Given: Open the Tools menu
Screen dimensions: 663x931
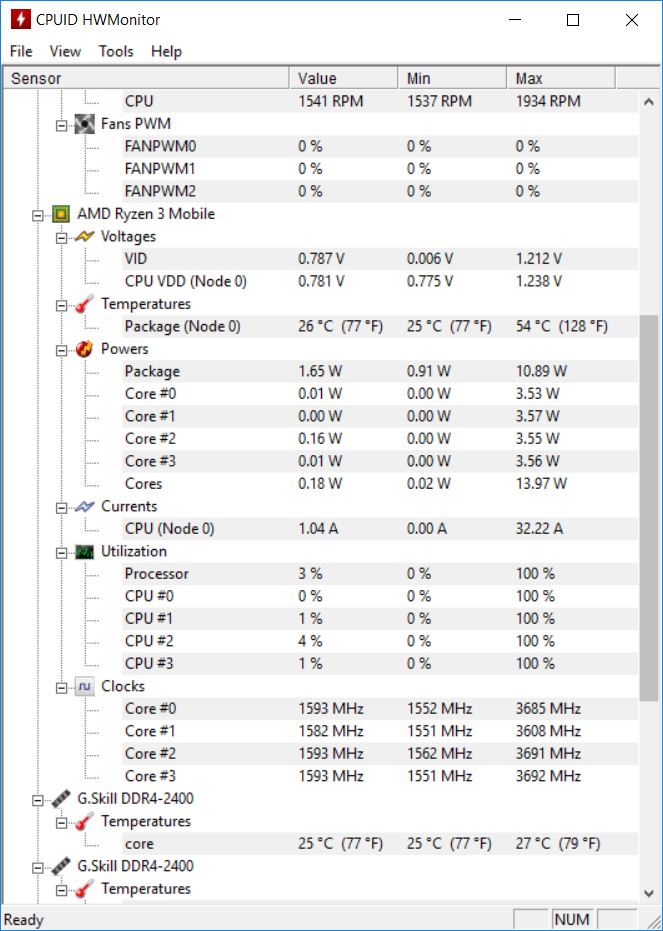Looking at the screenshot, I should coord(116,51).
